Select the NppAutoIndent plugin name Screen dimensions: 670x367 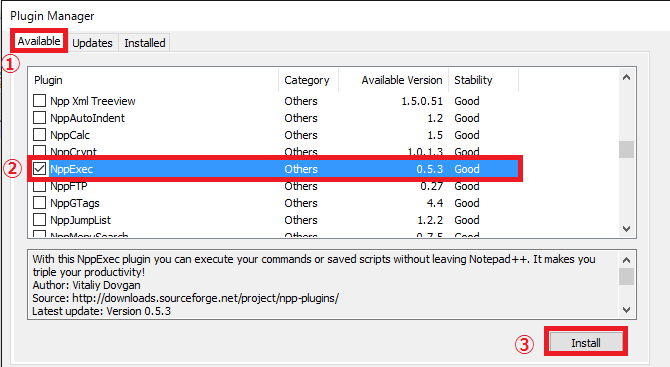[87, 118]
